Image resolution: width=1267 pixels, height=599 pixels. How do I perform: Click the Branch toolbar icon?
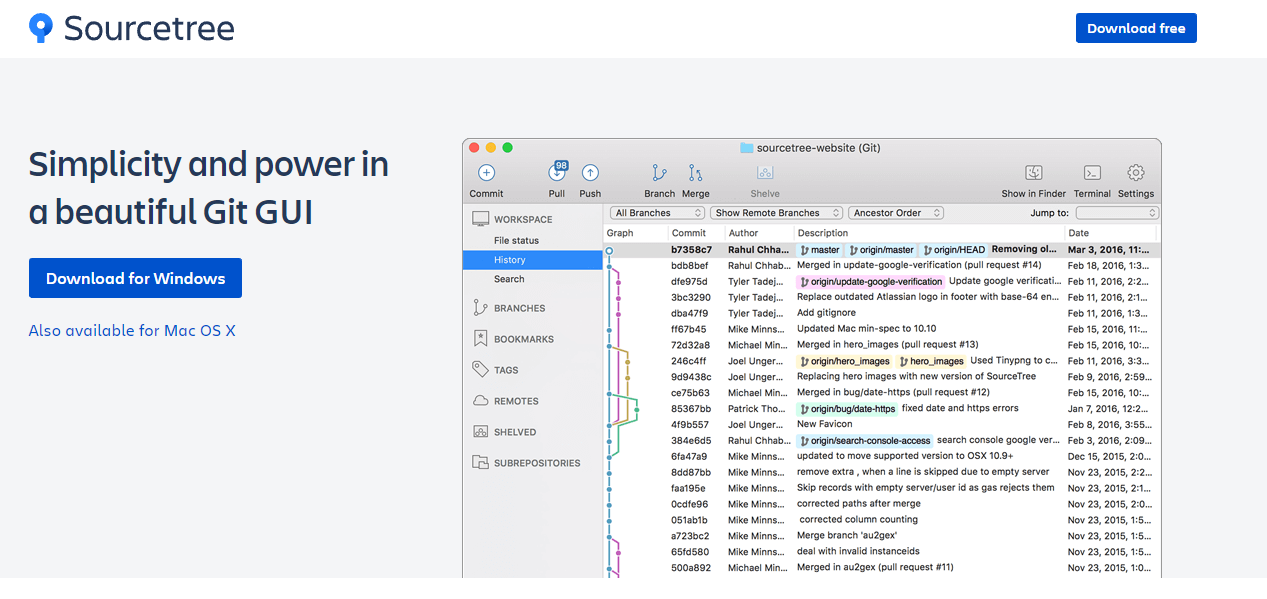tap(659, 173)
